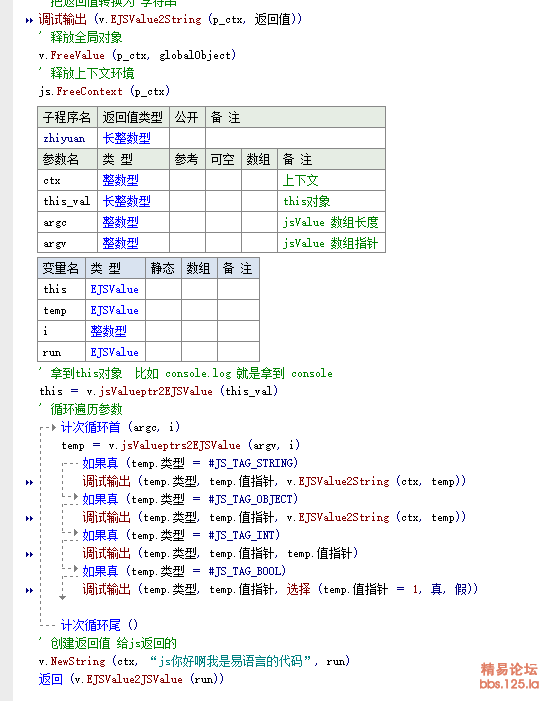Click the jsValue 数组长度 remark cell
552x701 pixels.
331,222
